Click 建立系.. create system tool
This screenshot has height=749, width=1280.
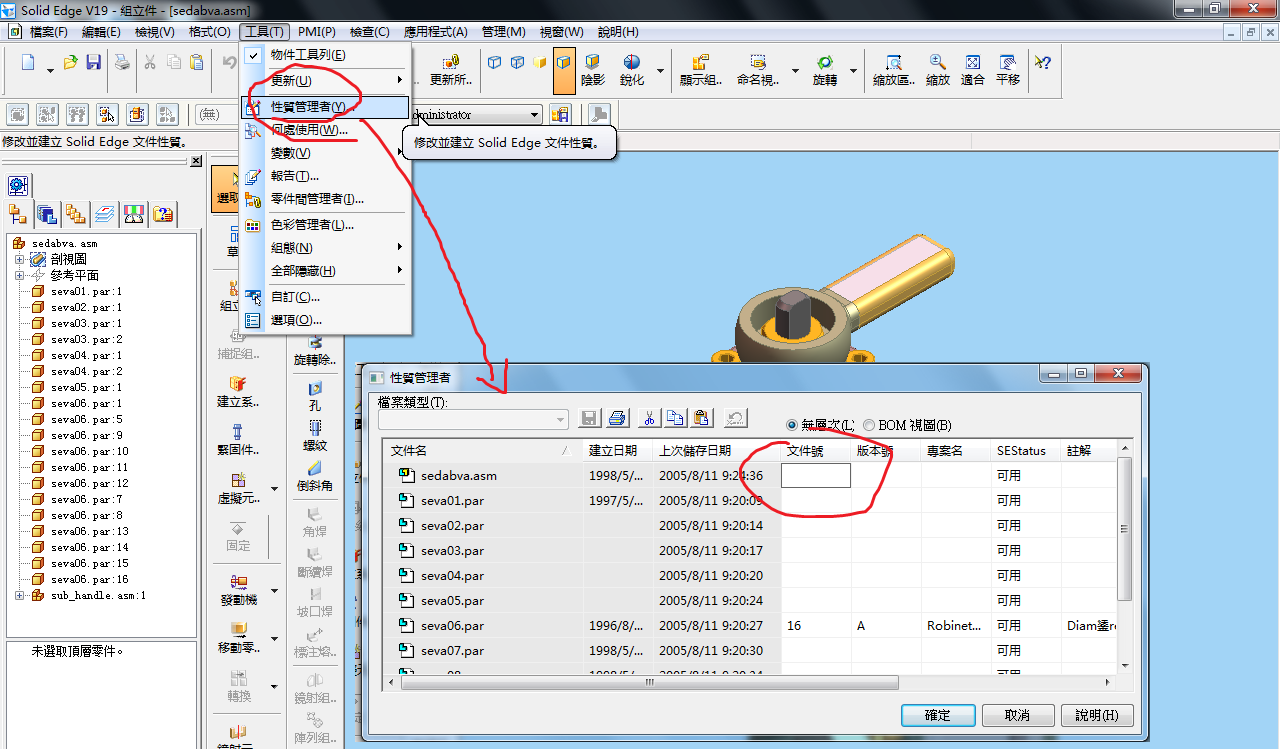coord(237,392)
